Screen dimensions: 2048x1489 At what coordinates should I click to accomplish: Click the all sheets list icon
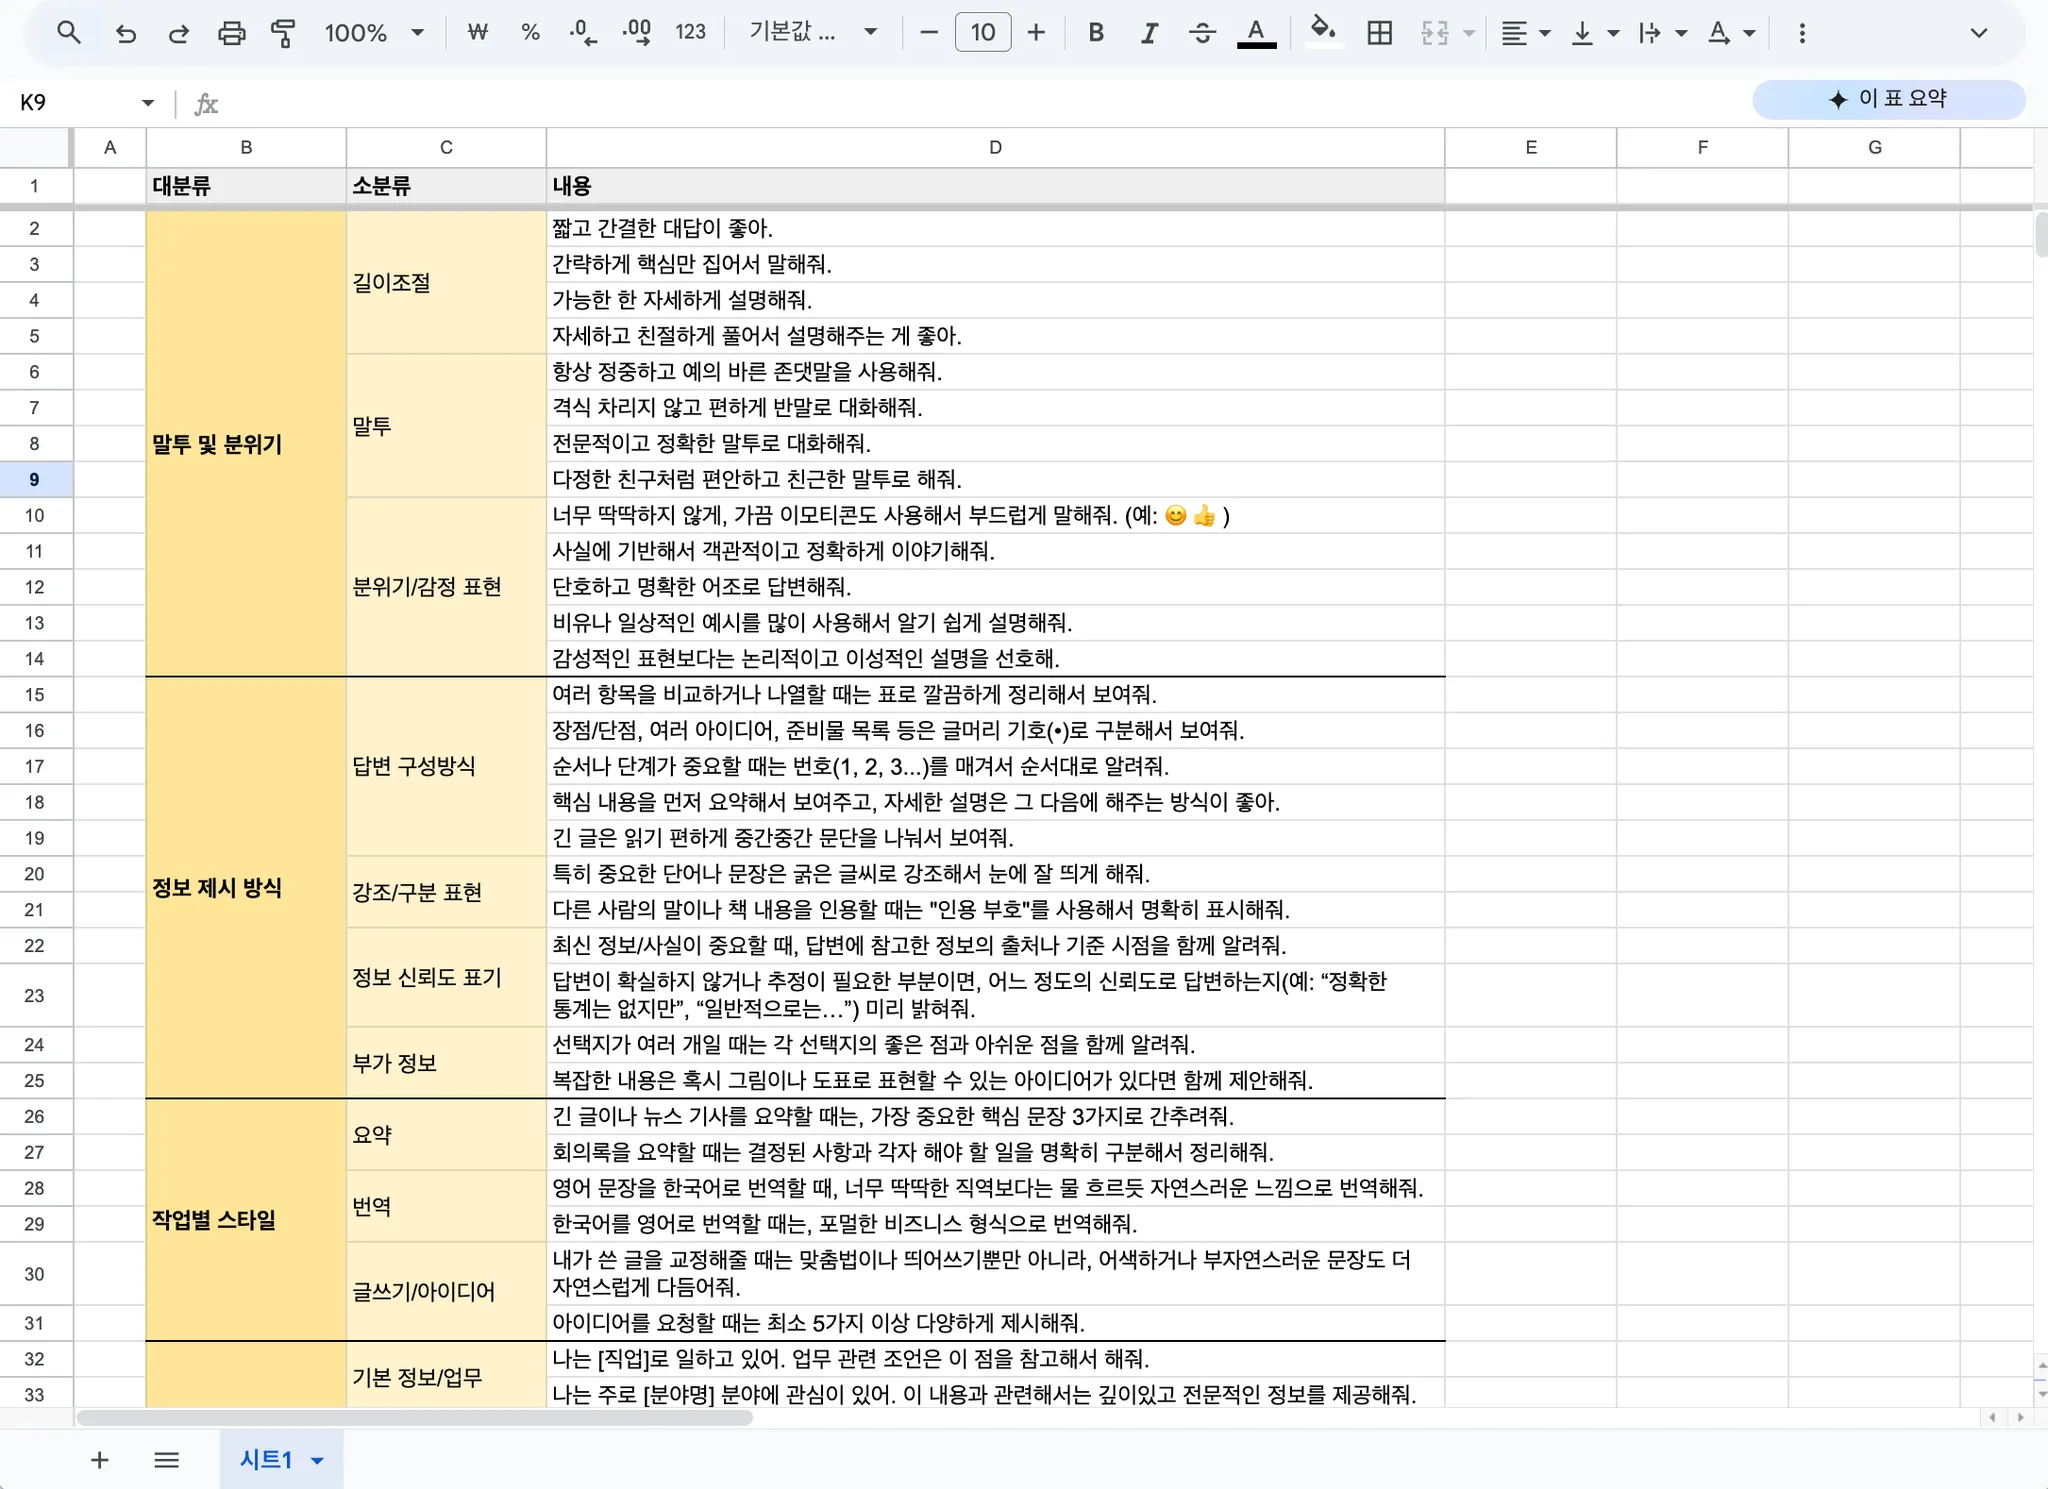(167, 1460)
